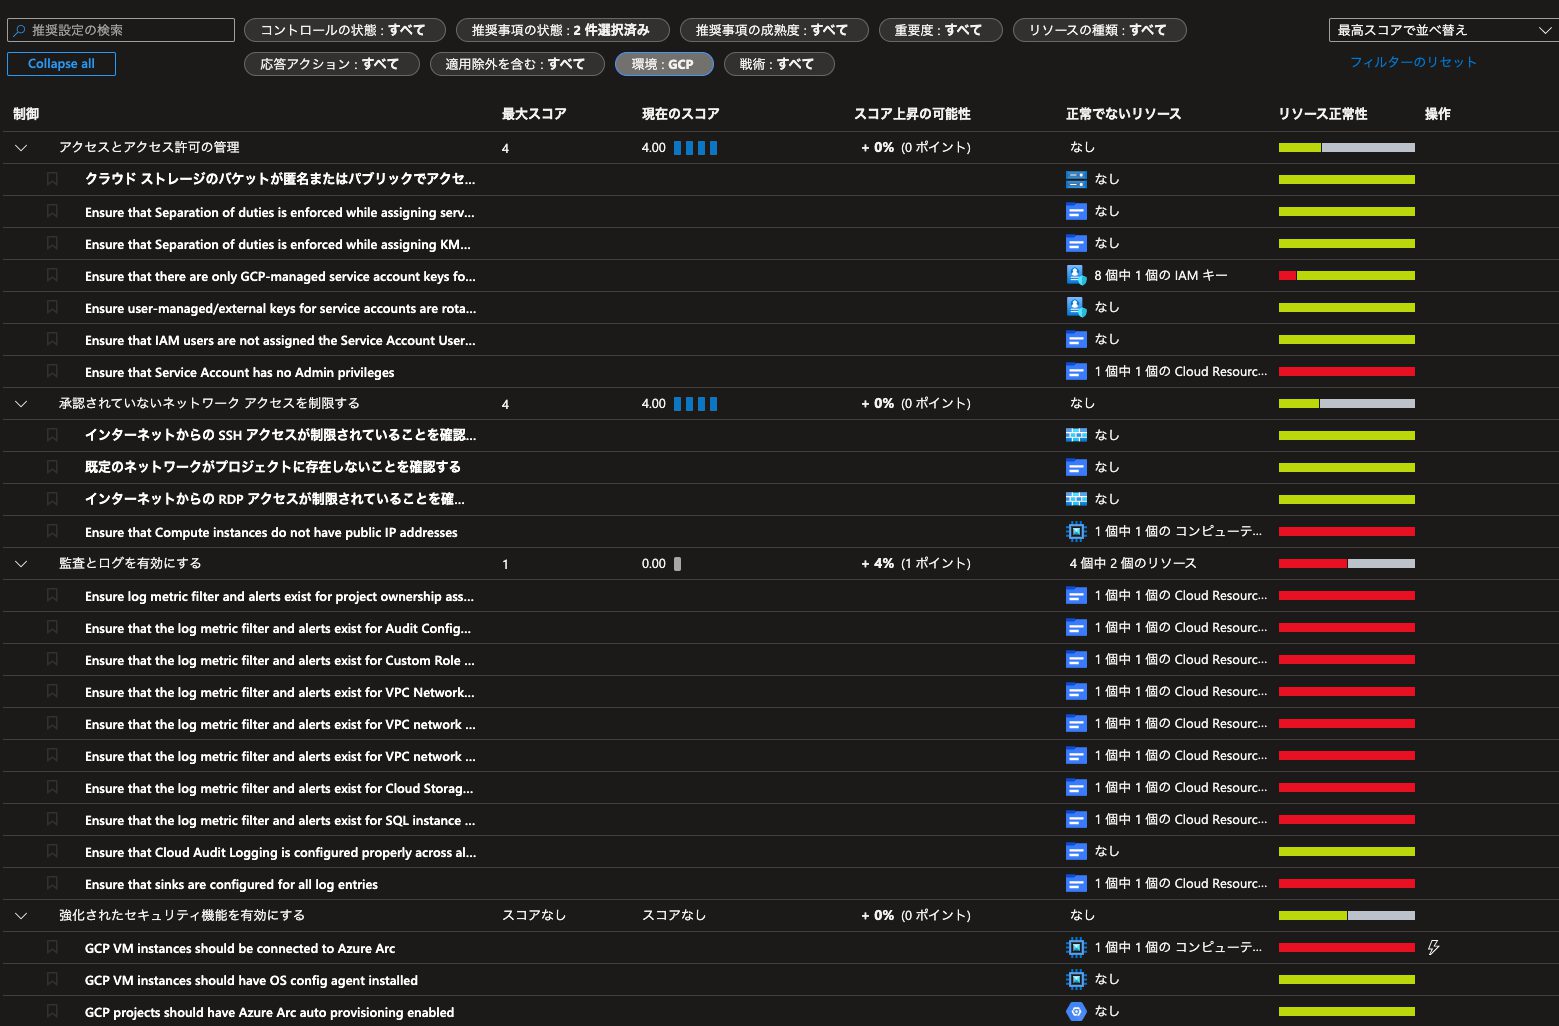This screenshot has height=1026, width=1559.
Task: Click the フィルターのリセット link
Action: [x=1413, y=61]
